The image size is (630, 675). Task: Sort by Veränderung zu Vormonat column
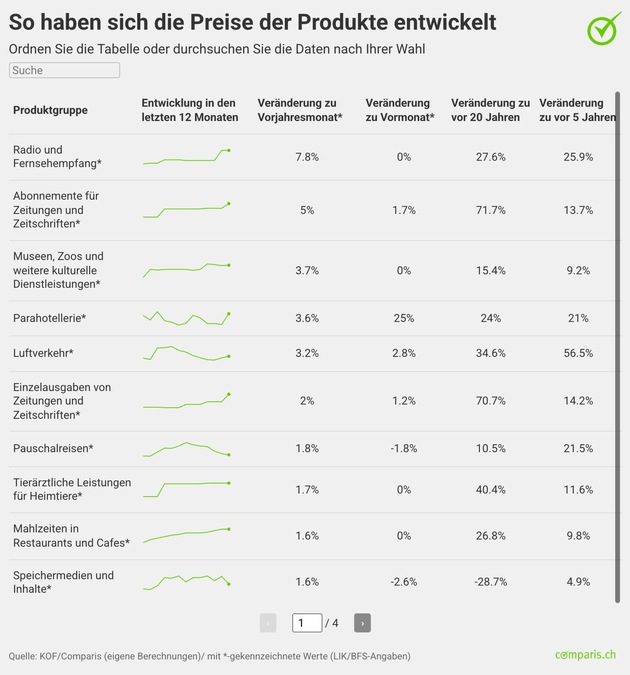(x=400, y=110)
